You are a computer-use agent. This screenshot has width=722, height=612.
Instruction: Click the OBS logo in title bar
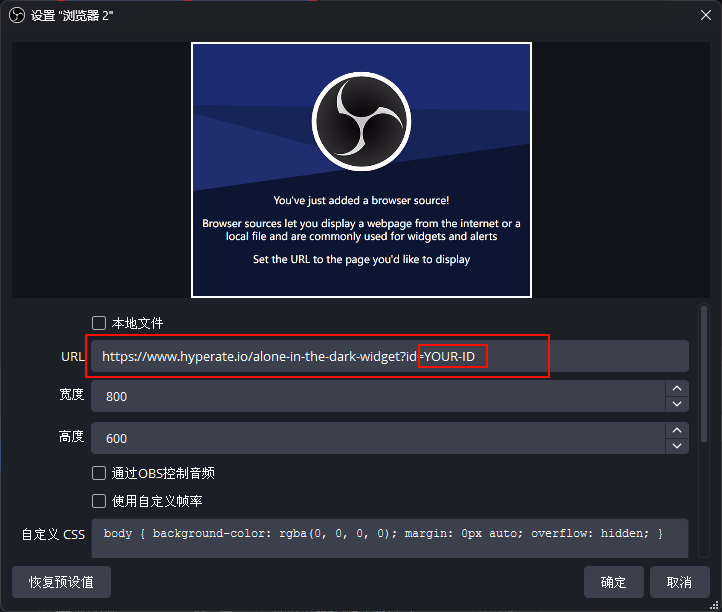click(17, 15)
